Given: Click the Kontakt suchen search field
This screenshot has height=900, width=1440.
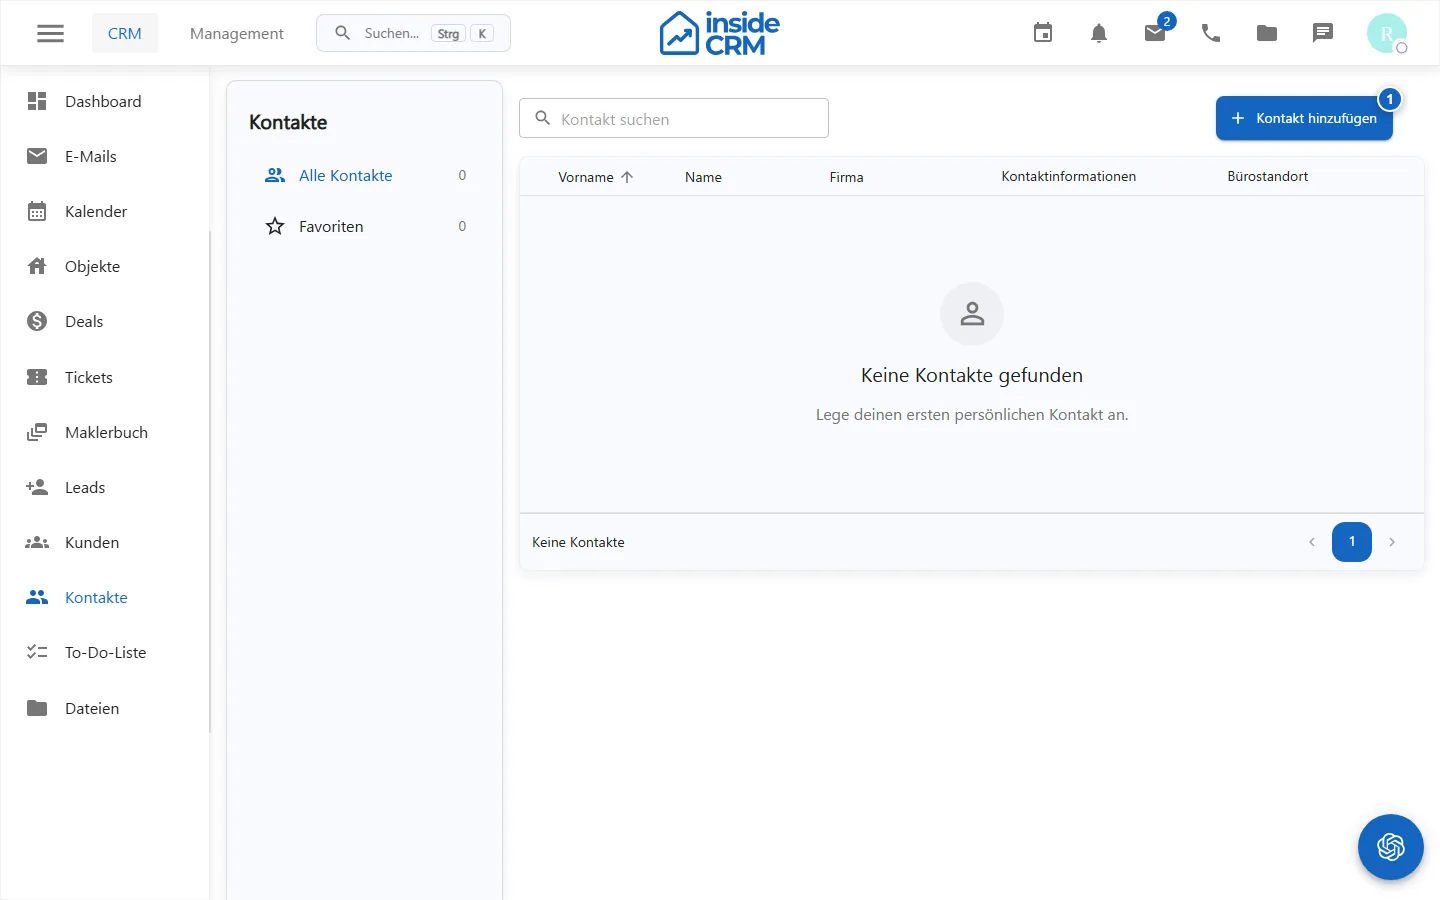Looking at the screenshot, I should click(674, 118).
